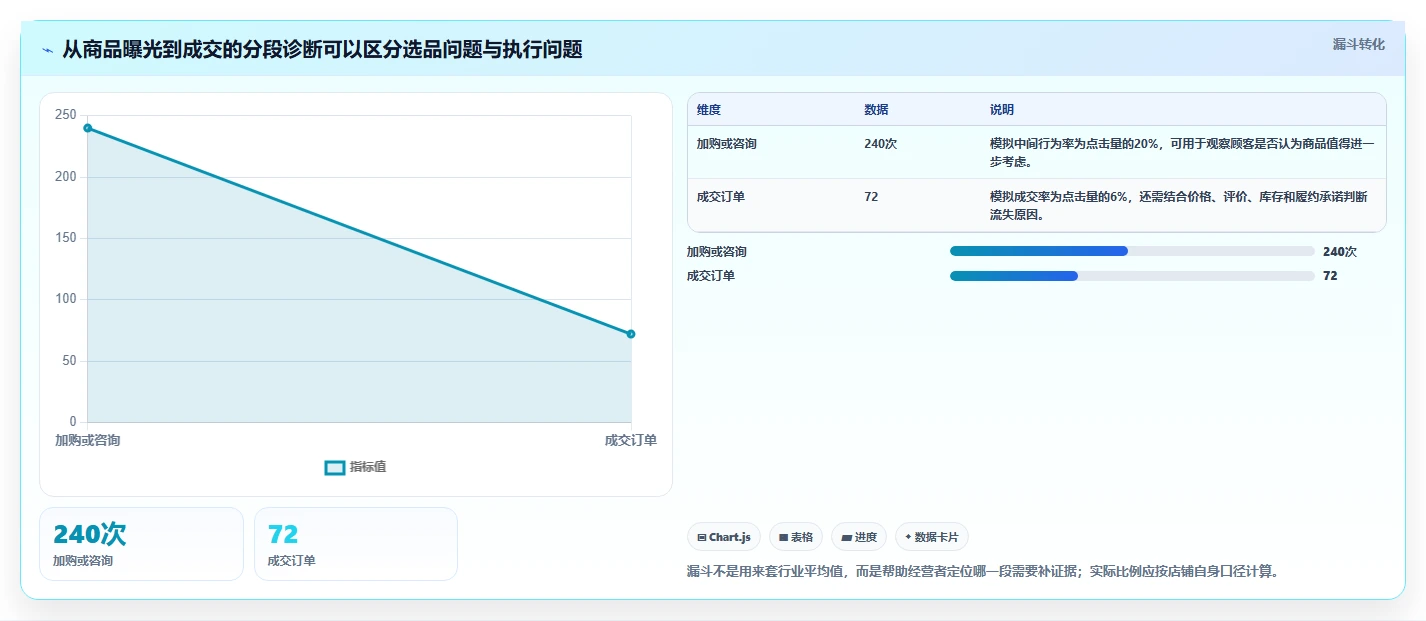
Task: Click the icon in the 进度 chip
Action: (846, 538)
